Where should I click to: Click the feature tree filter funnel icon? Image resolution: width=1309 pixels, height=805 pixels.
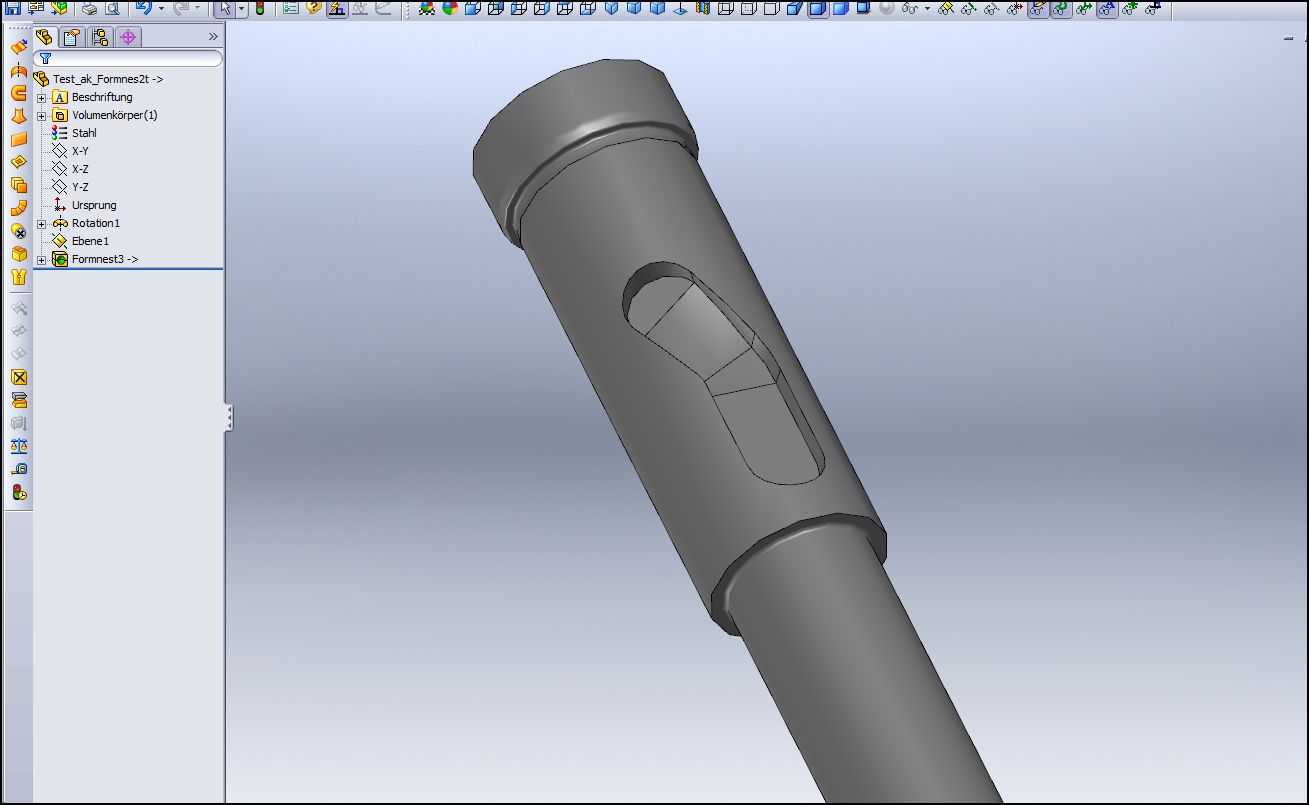(45, 59)
